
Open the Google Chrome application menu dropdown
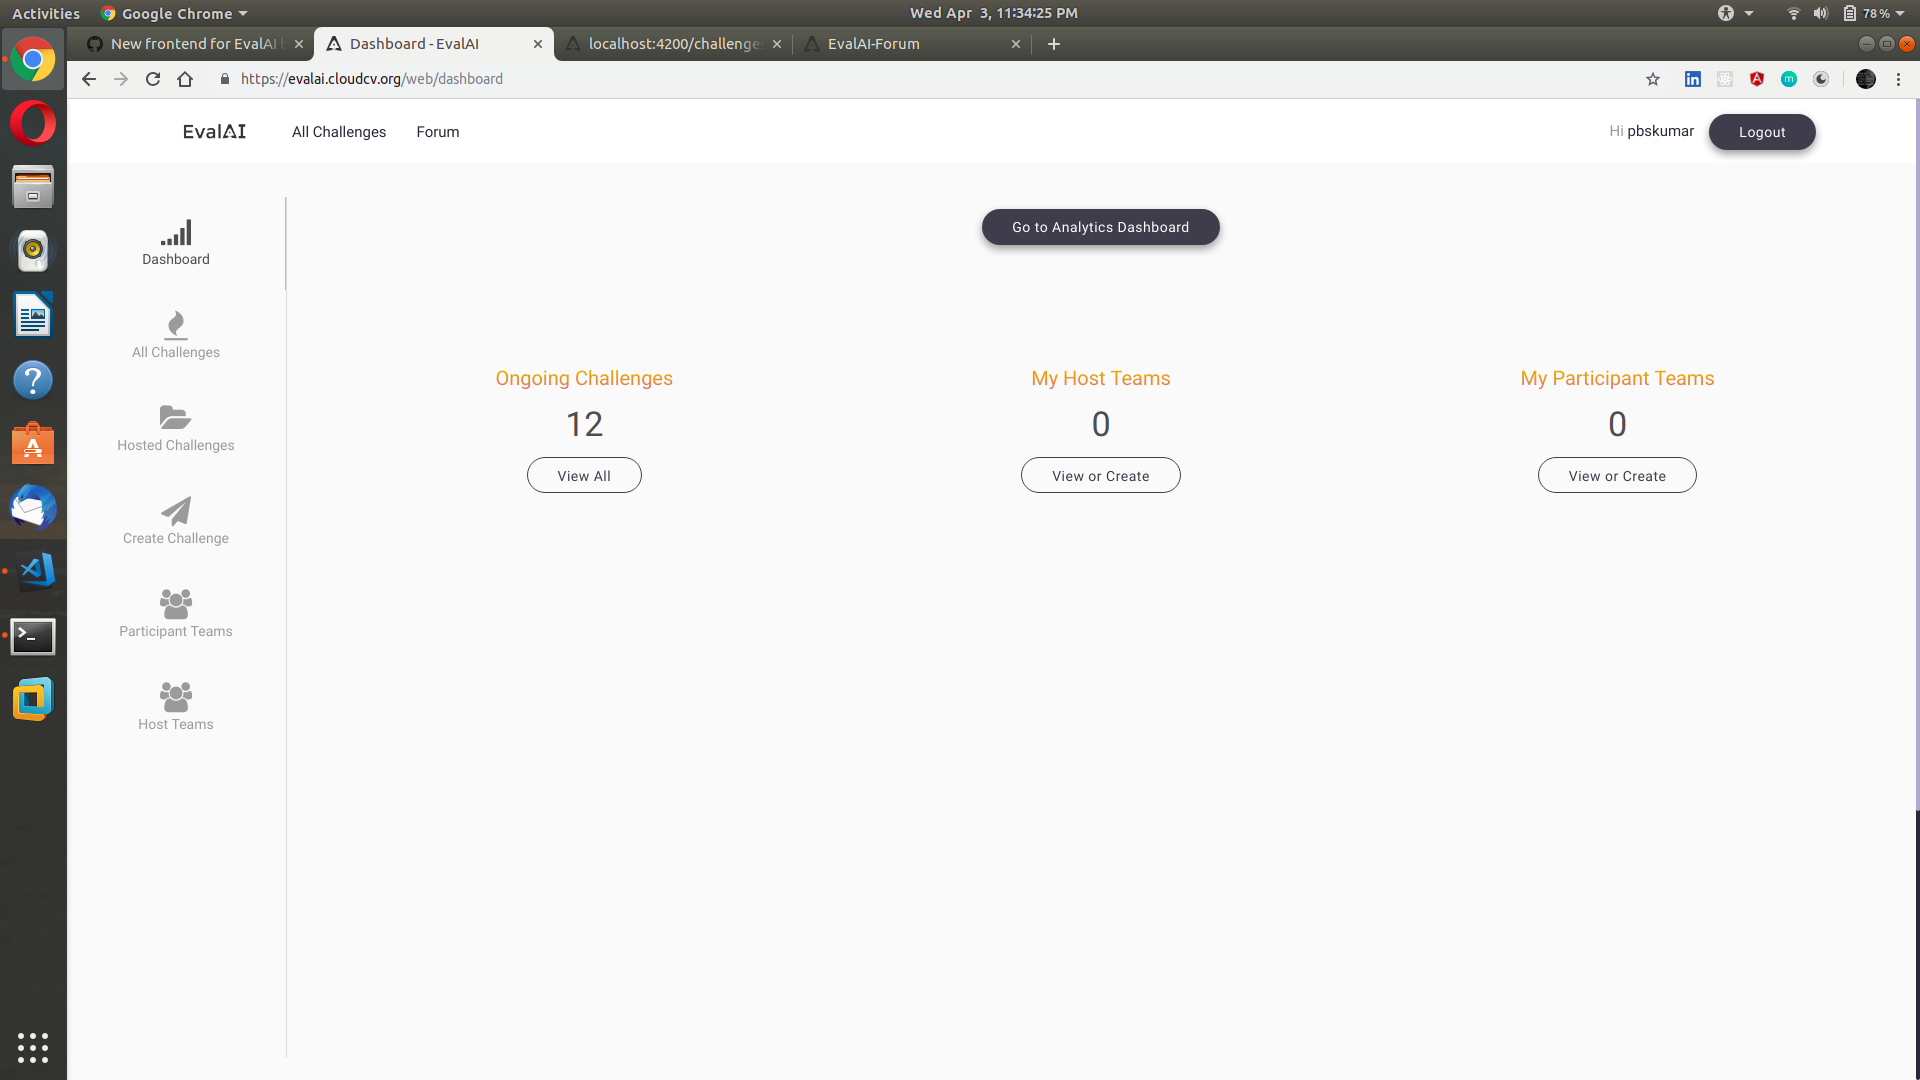(172, 13)
